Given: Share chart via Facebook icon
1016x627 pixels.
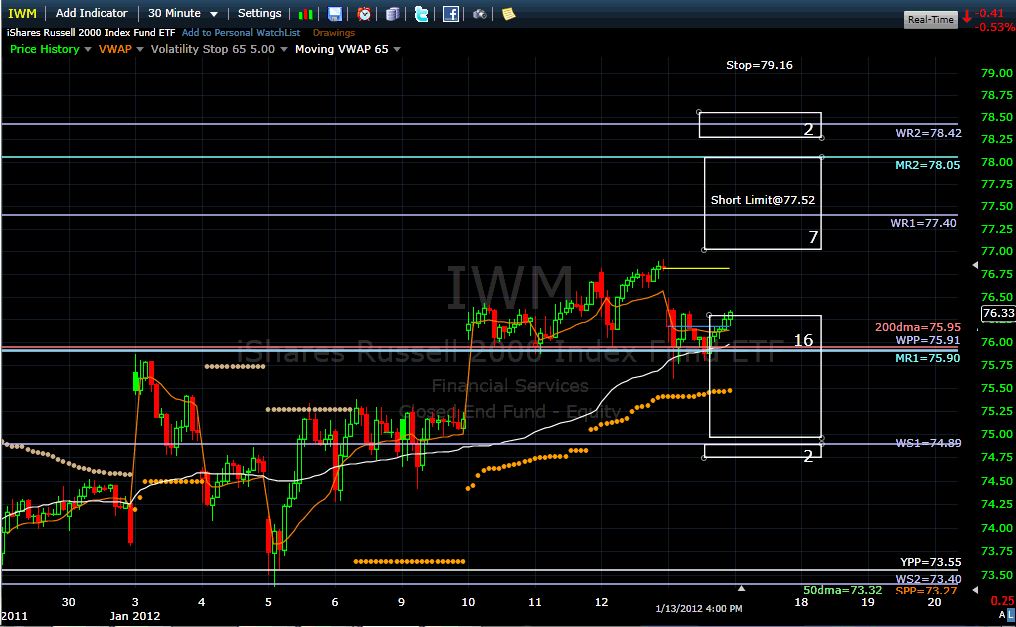Looking at the screenshot, I should [x=450, y=14].
